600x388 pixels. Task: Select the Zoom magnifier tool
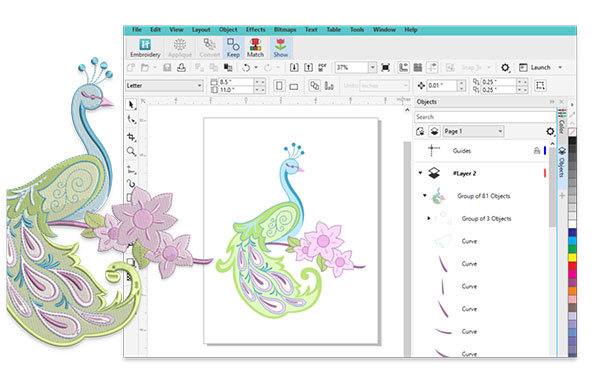click(x=131, y=152)
